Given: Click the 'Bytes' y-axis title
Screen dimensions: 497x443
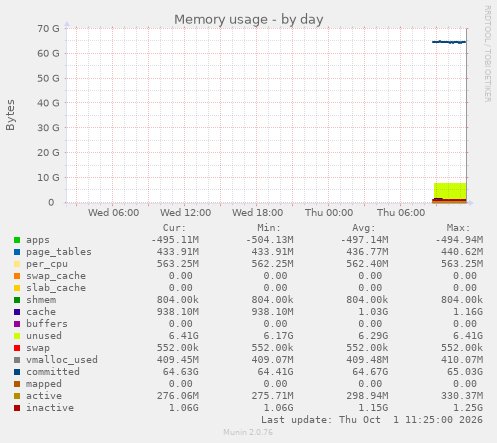Looking at the screenshot, I should coord(10,115).
